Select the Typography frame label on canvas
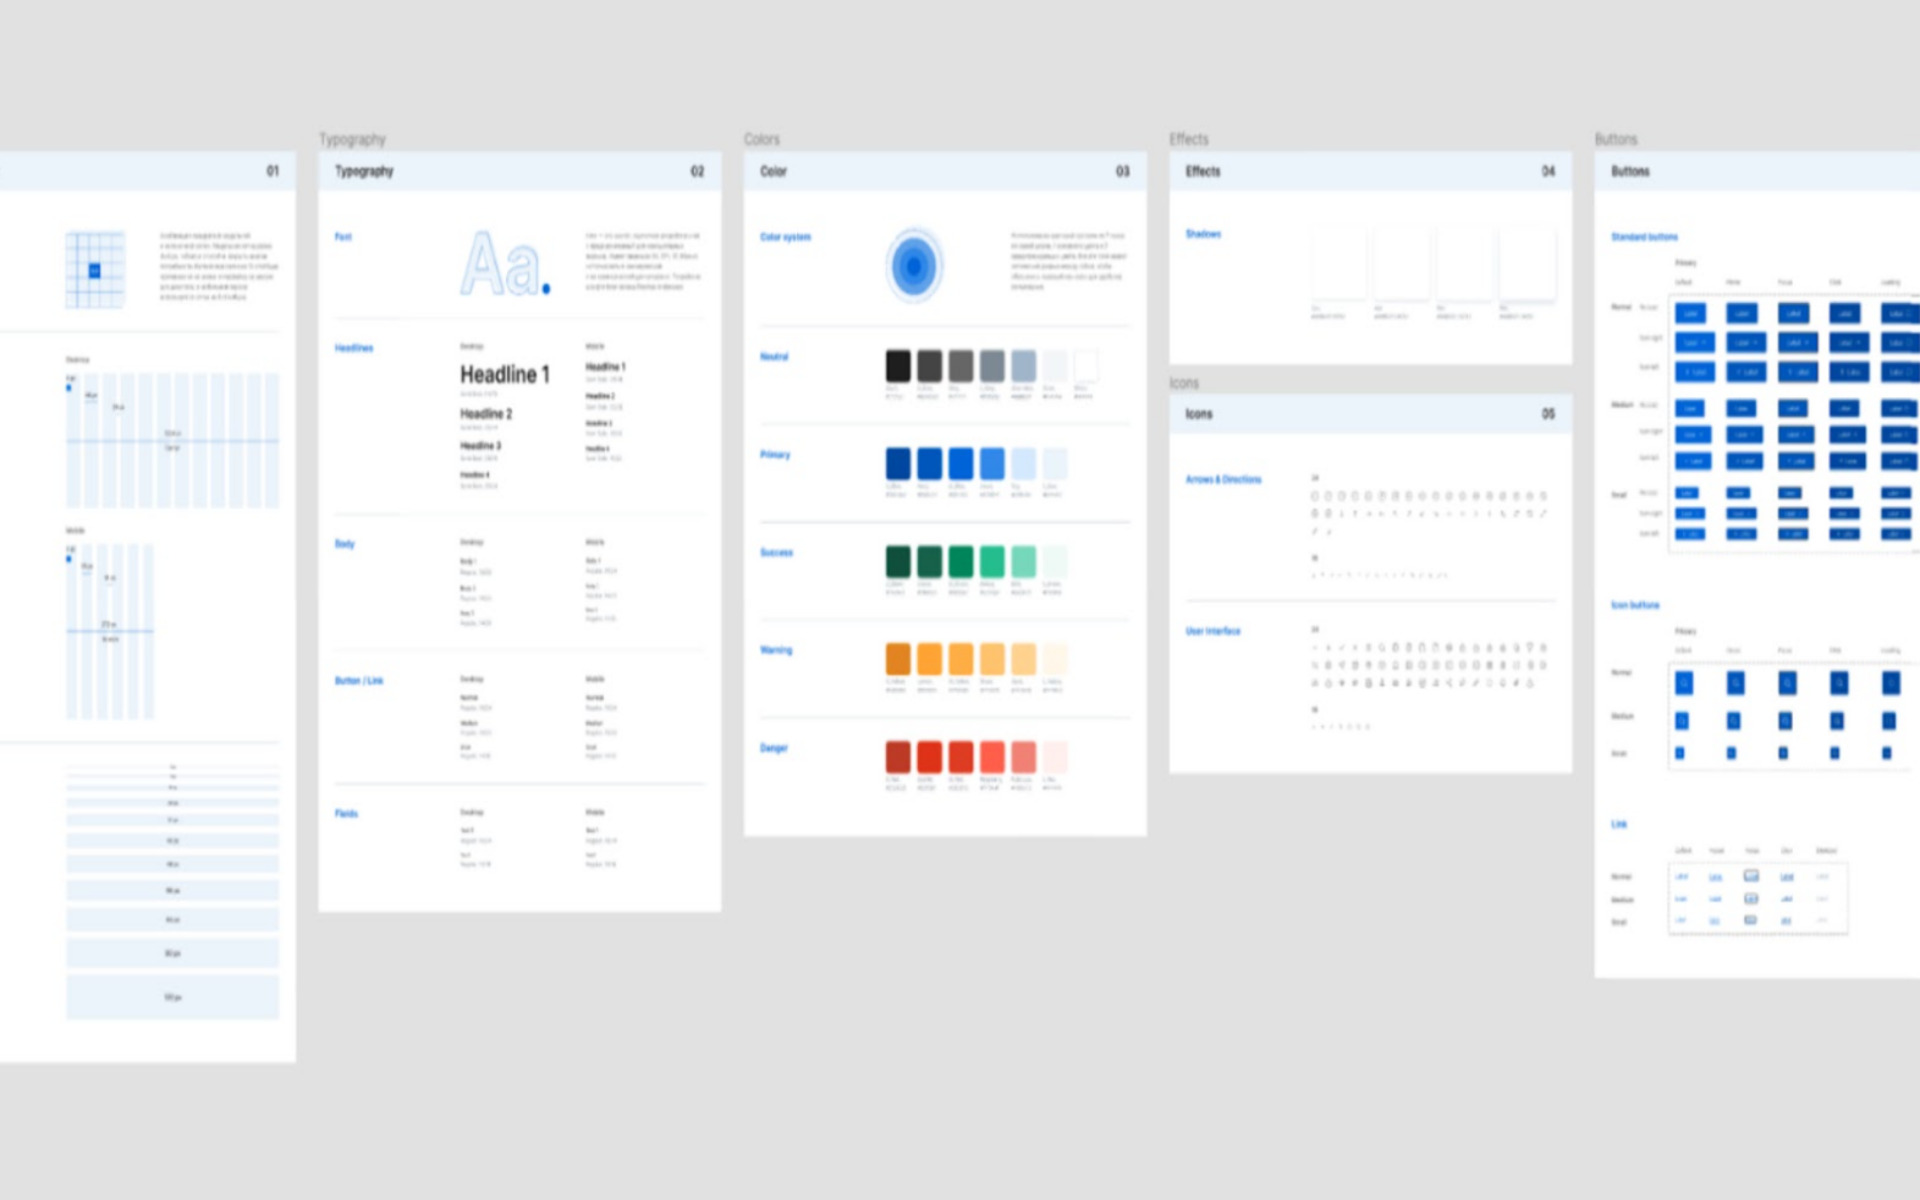The height and width of the screenshot is (1200, 1920). coord(352,139)
